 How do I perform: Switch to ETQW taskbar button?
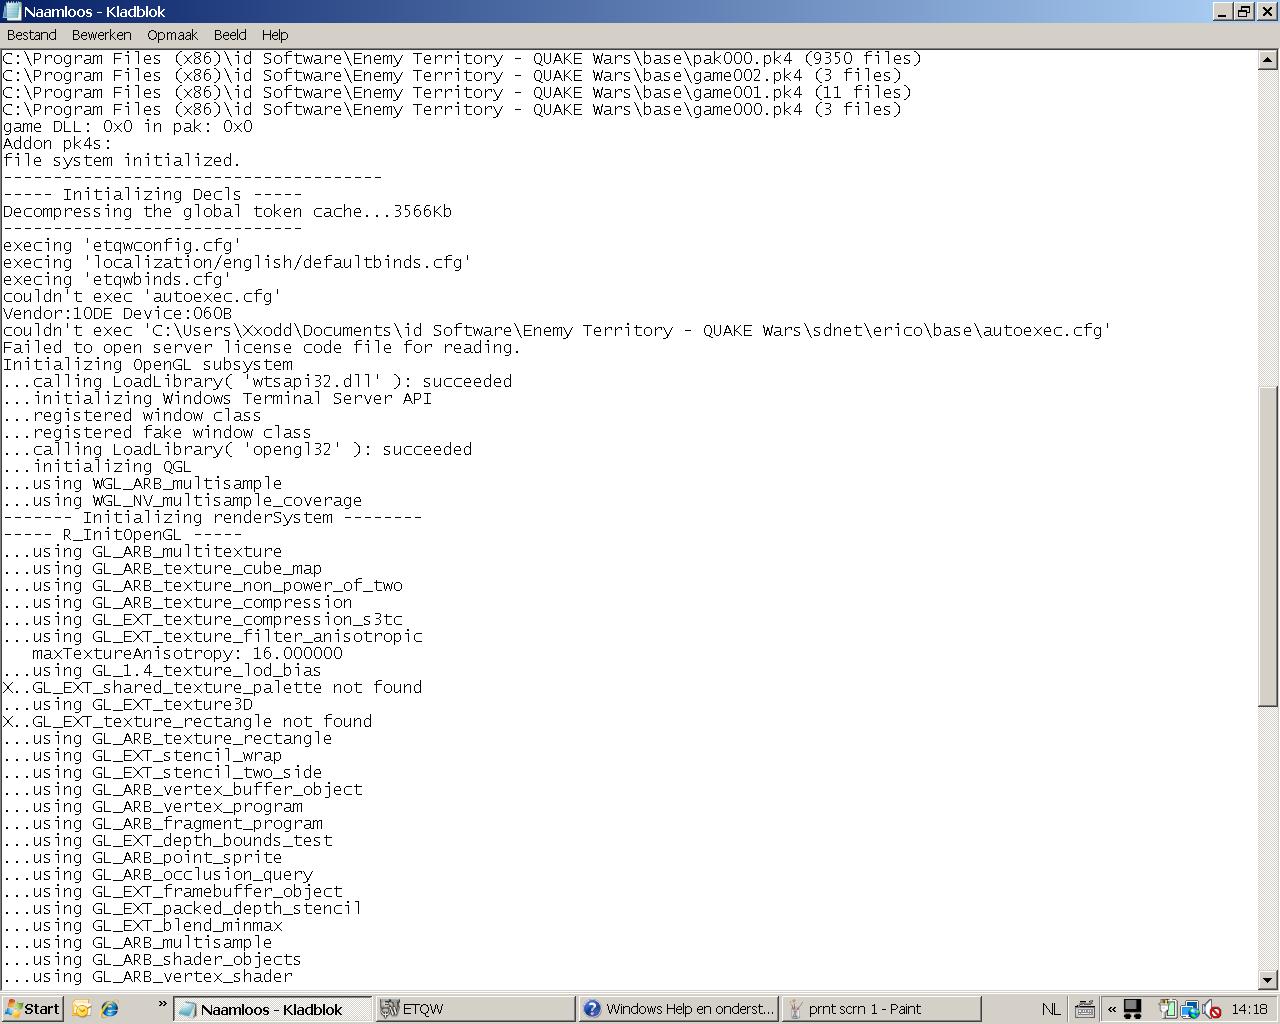[475, 1008]
